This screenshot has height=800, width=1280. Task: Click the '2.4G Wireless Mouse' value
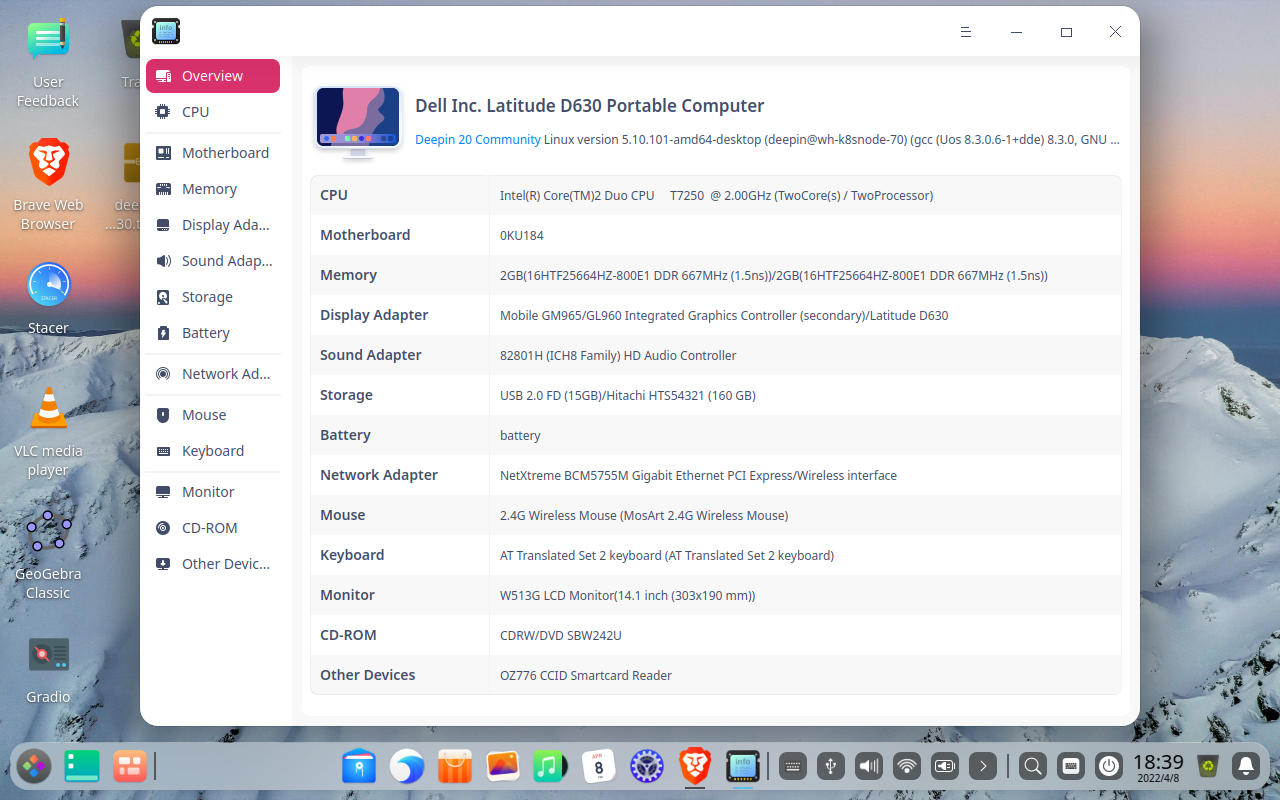[644, 516]
